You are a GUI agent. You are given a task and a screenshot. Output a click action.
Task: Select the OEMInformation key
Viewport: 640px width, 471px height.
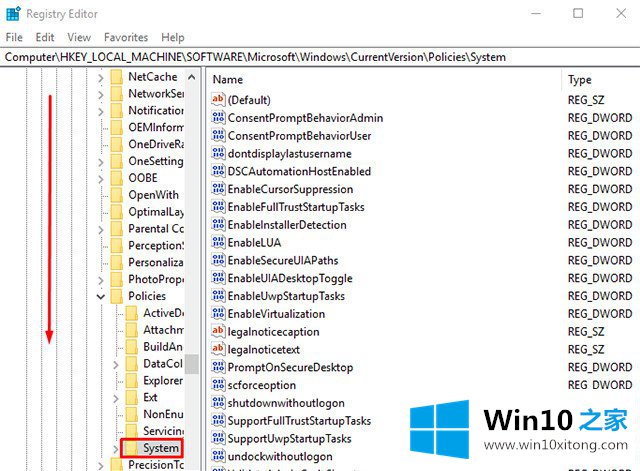156,127
